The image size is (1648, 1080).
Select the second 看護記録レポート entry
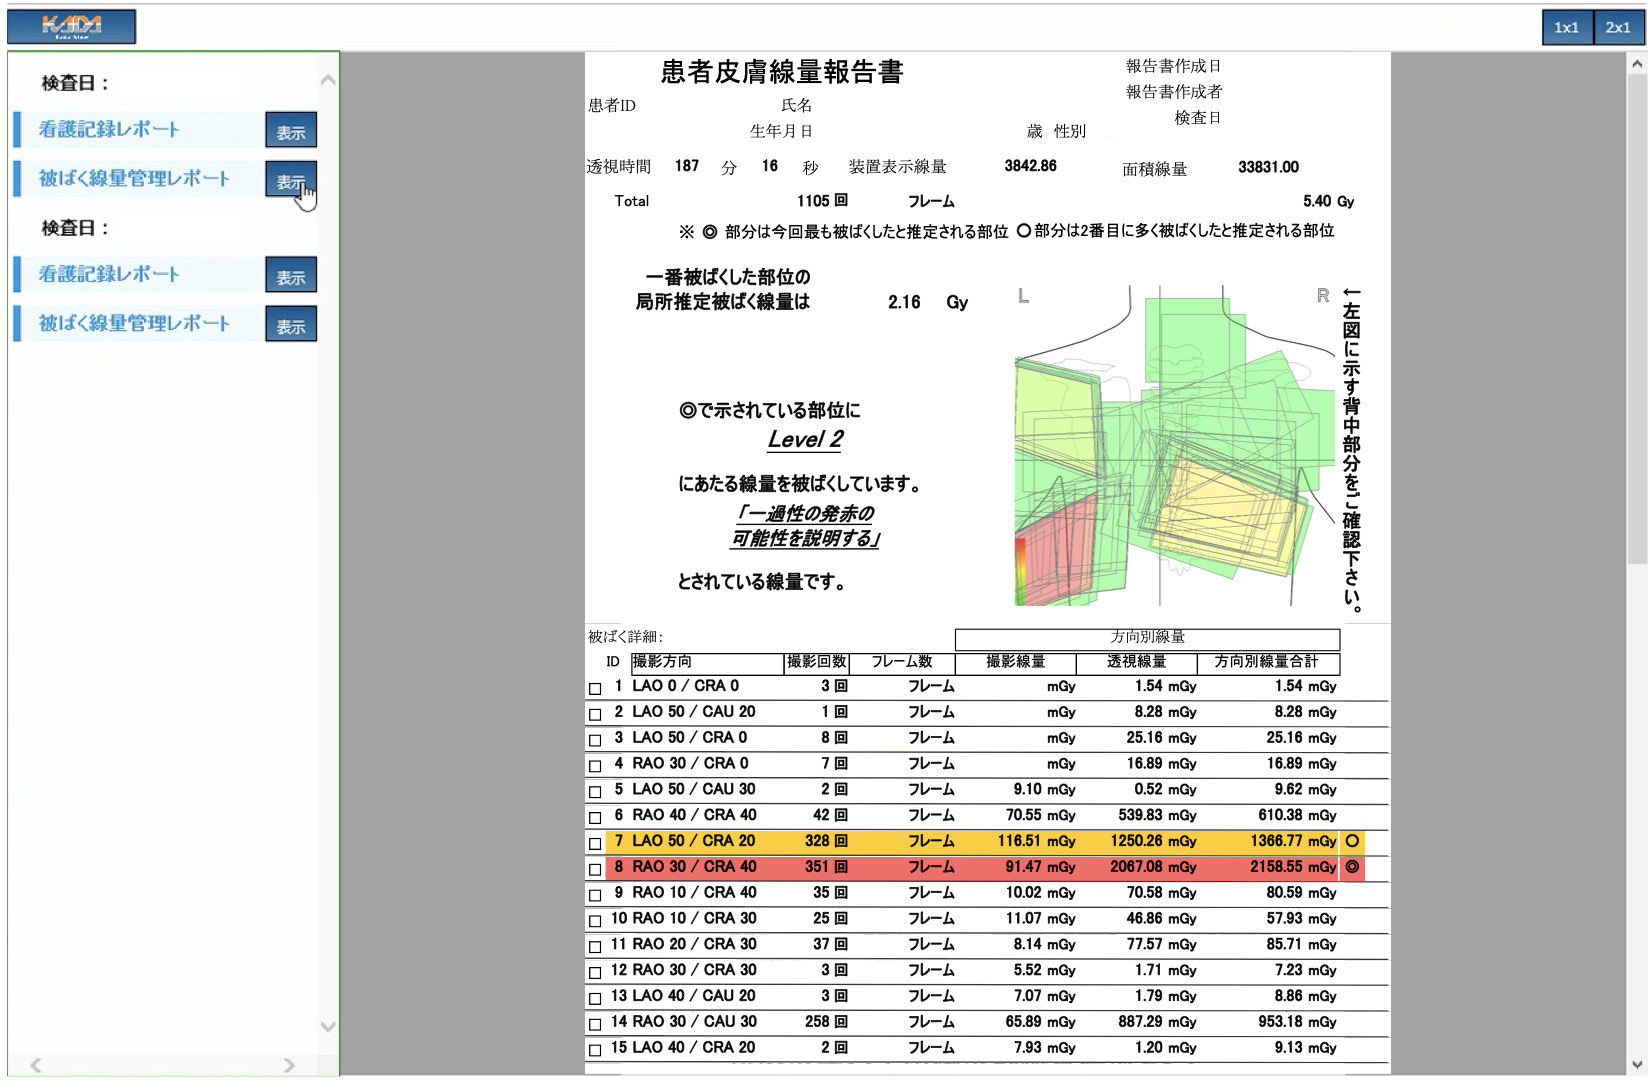pos(136,274)
